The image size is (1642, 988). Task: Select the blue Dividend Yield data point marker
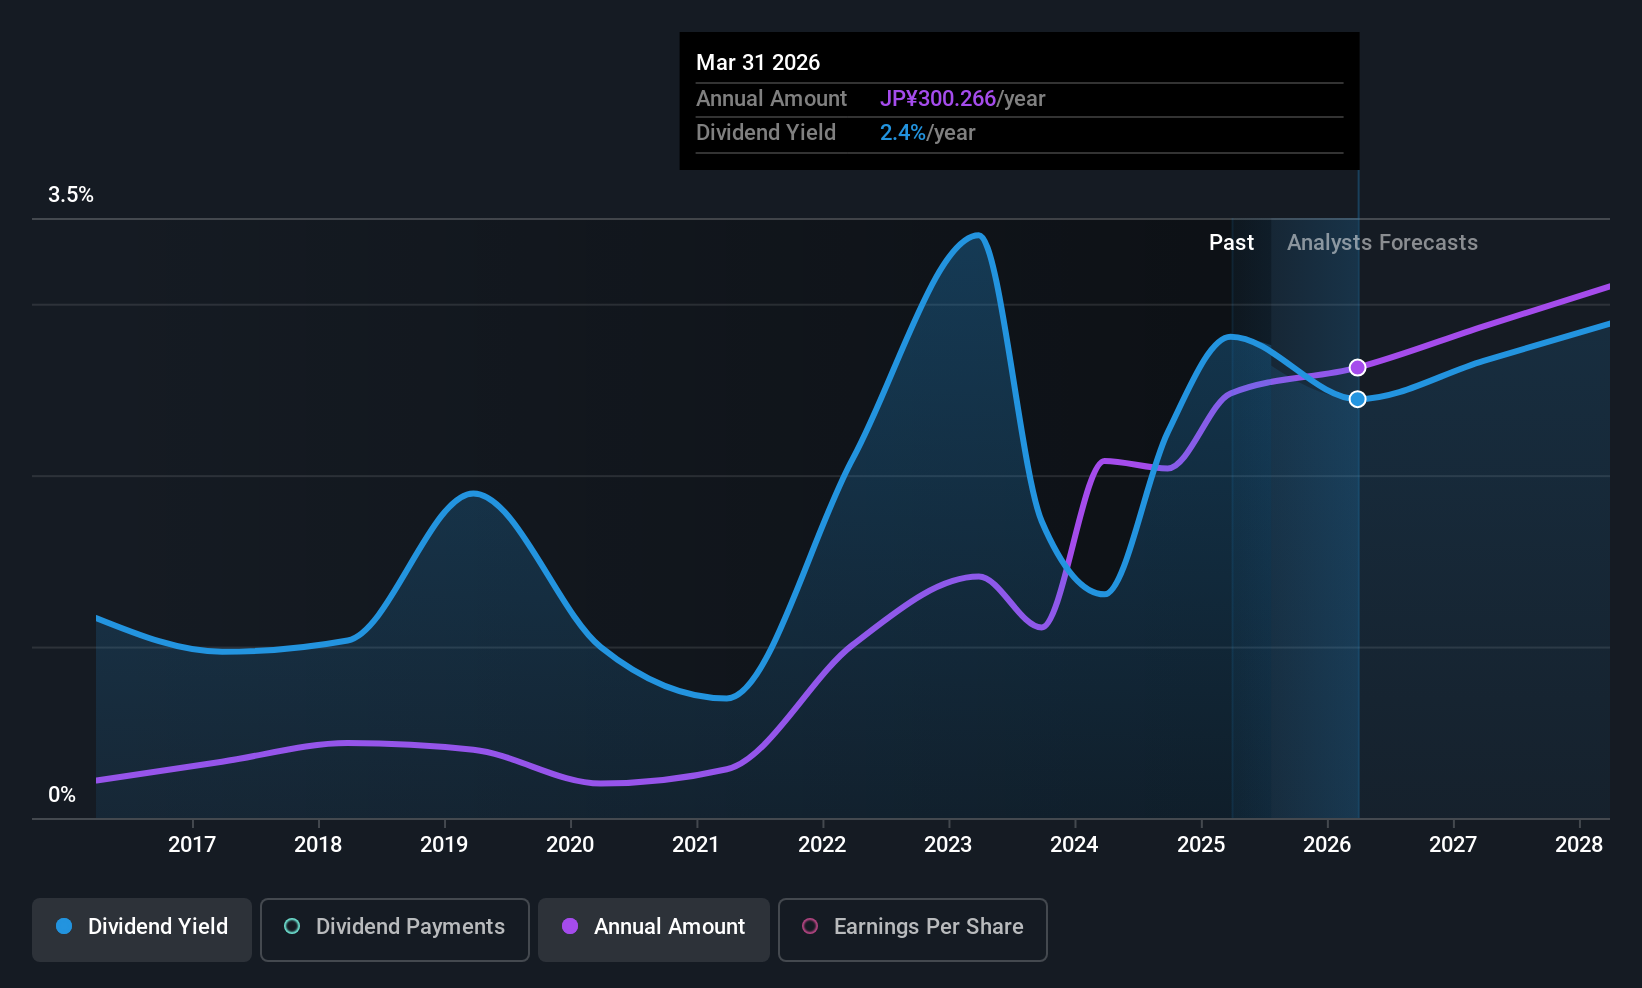1357,399
